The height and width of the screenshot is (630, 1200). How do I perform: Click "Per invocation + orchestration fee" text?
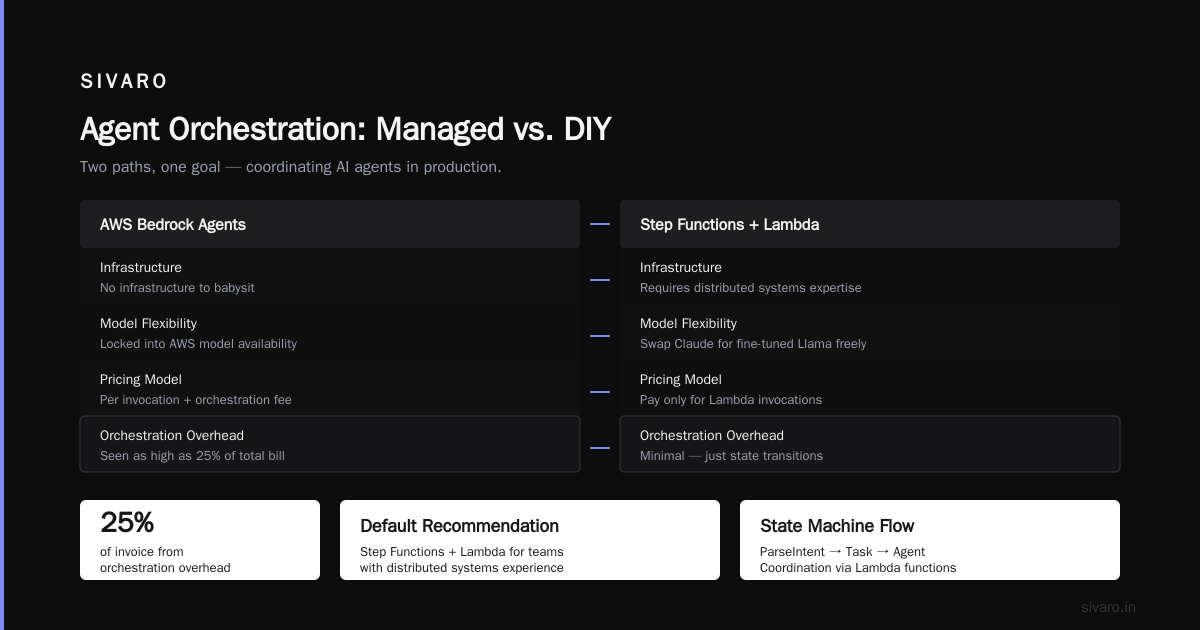[x=196, y=400]
